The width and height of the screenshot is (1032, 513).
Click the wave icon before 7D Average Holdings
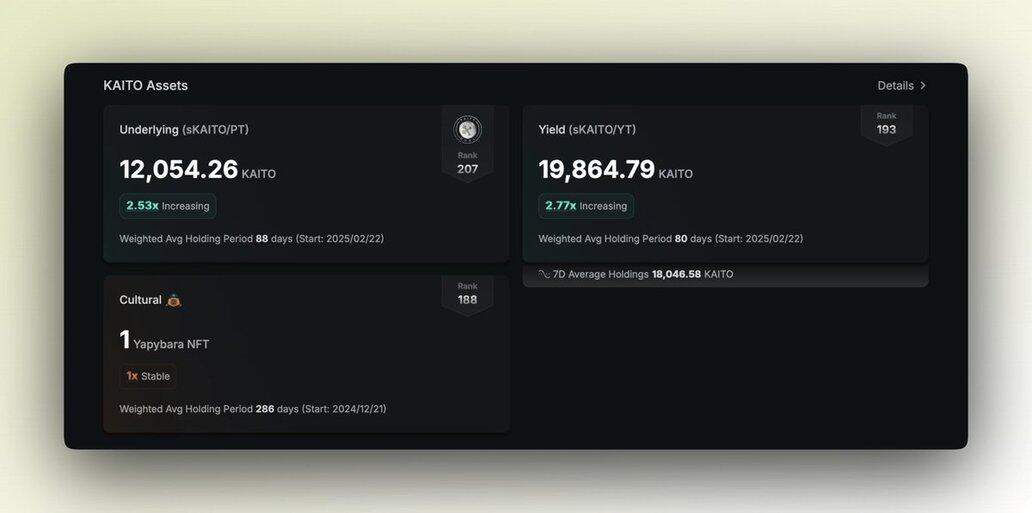pyautogui.click(x=544, y=274)
